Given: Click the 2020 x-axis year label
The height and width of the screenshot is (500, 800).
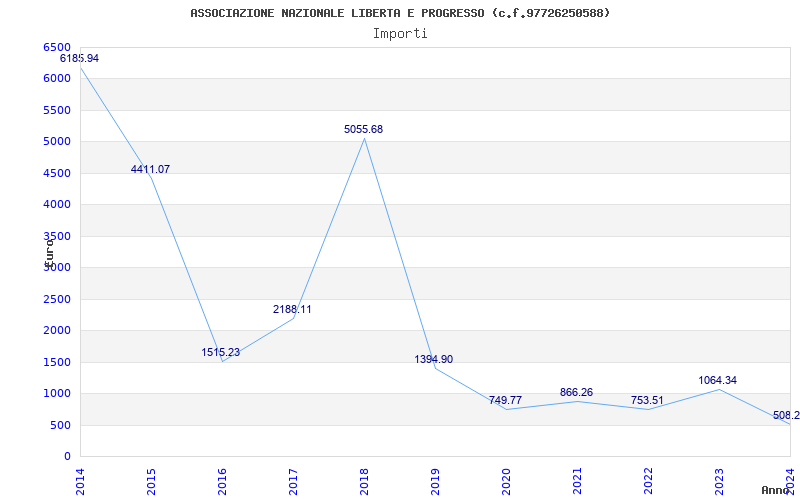Looking at the screenshot, I should pyautogui.click(x=506, y=482).
